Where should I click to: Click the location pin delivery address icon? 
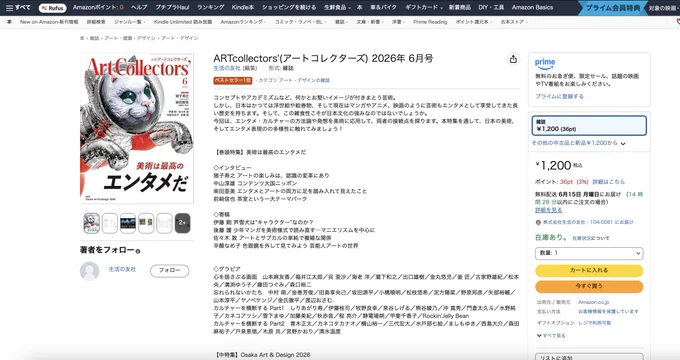pyautogui.click(x=538, y=223)
